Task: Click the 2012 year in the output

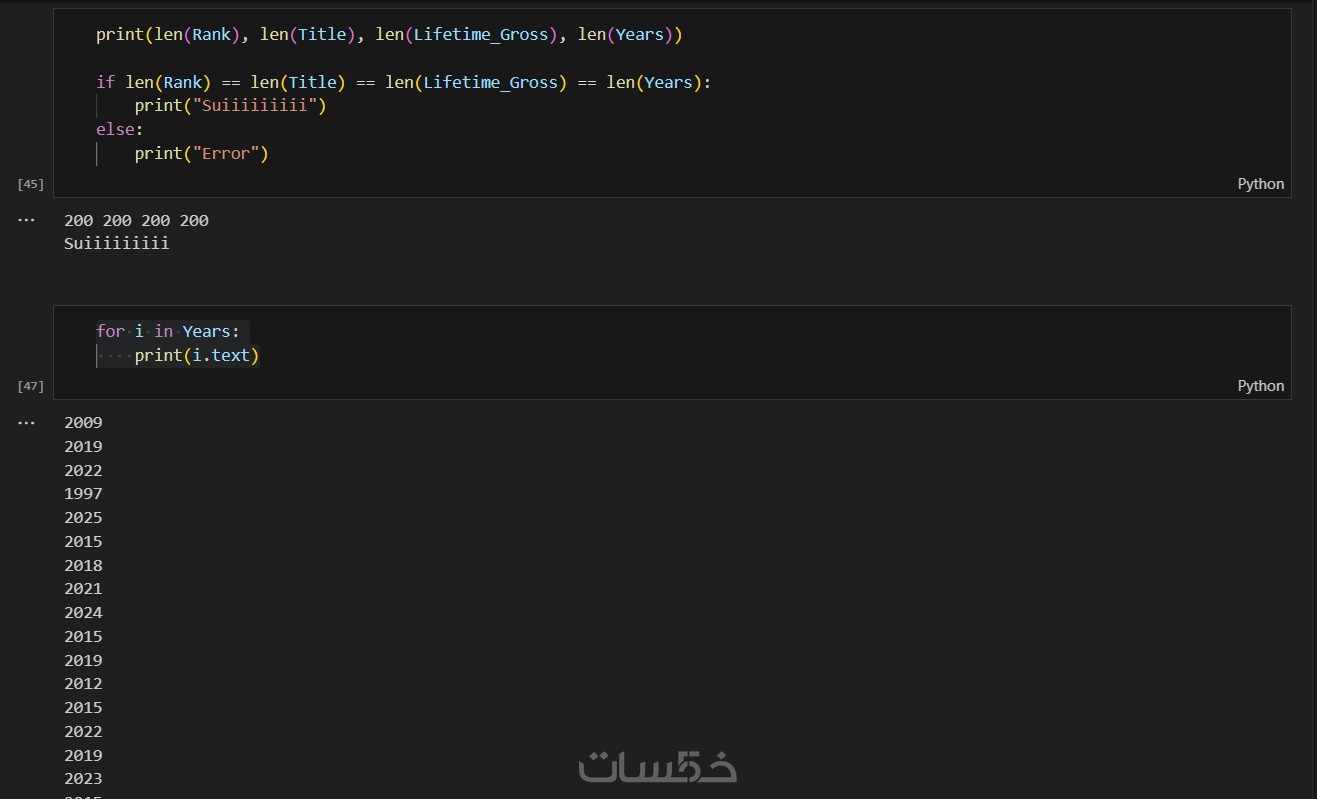Action: click(83, 684)
